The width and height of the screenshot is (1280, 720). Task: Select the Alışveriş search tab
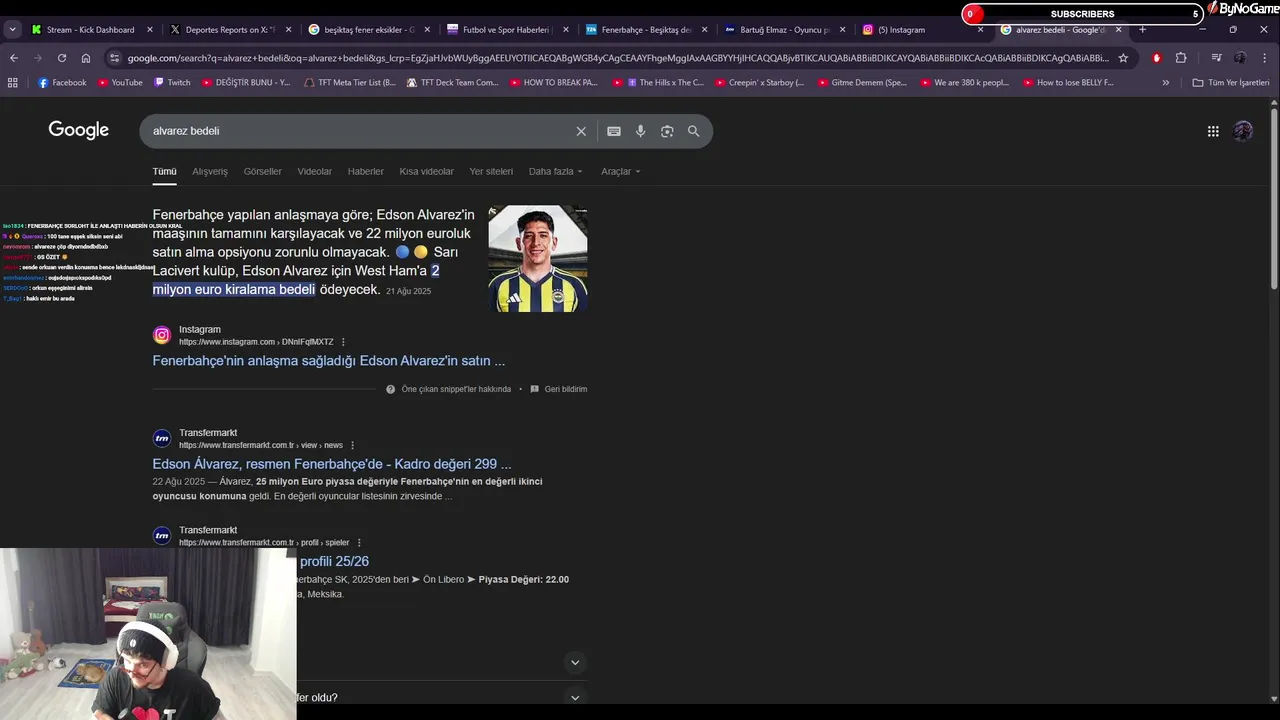[x=210, y=171]
